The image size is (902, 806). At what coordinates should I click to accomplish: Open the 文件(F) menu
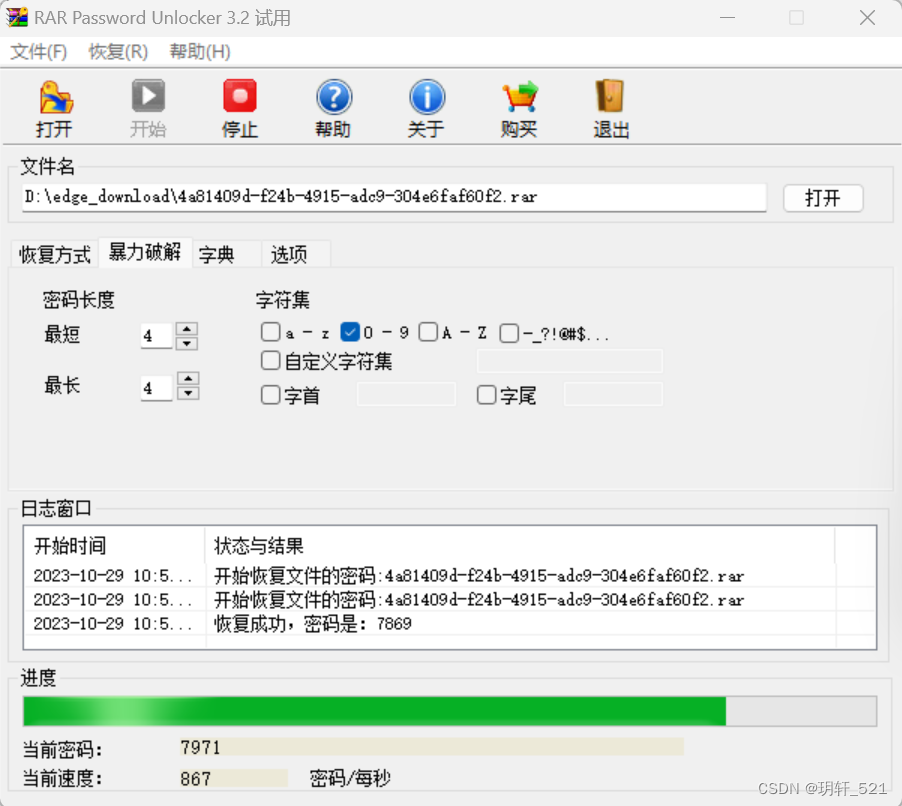(x=39, y=52)
